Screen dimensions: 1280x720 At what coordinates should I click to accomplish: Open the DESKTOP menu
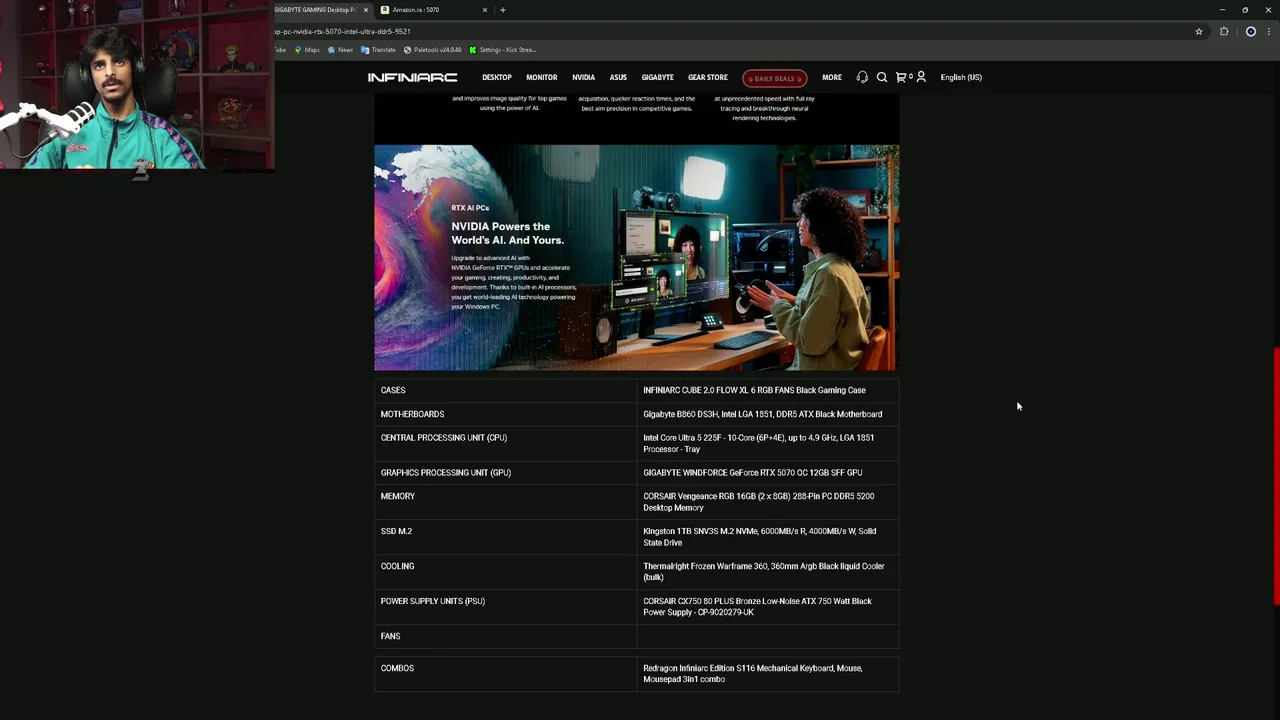[x=496, y=77]
